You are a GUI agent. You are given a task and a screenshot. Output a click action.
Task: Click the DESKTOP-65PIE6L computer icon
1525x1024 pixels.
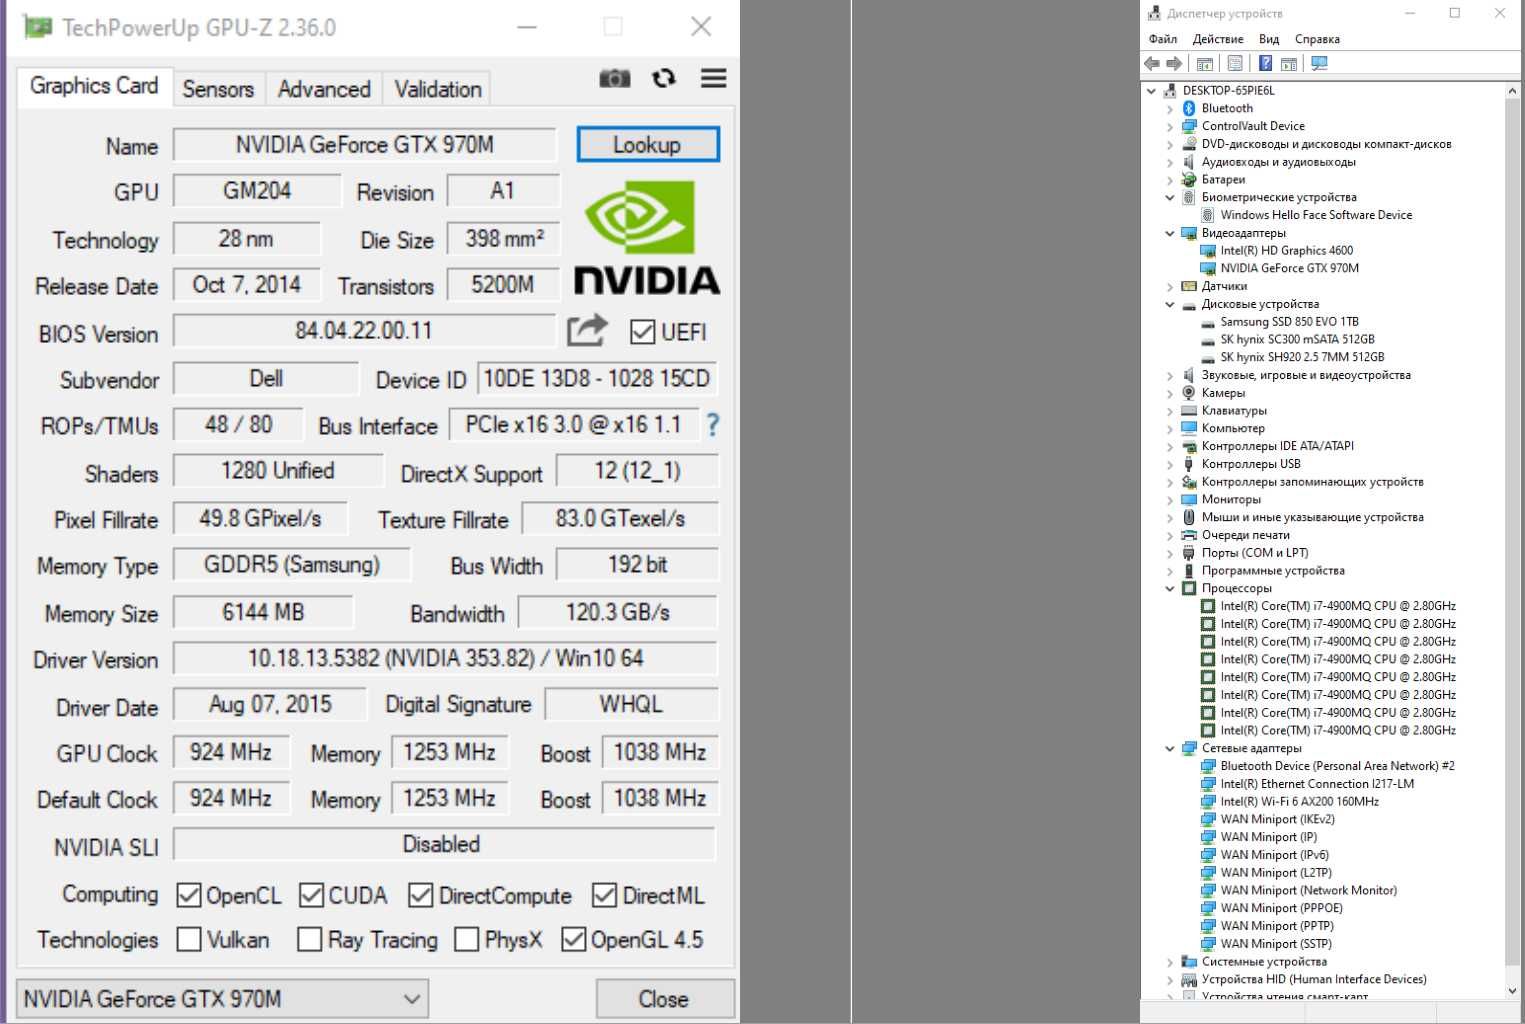tap(1170, 90)
